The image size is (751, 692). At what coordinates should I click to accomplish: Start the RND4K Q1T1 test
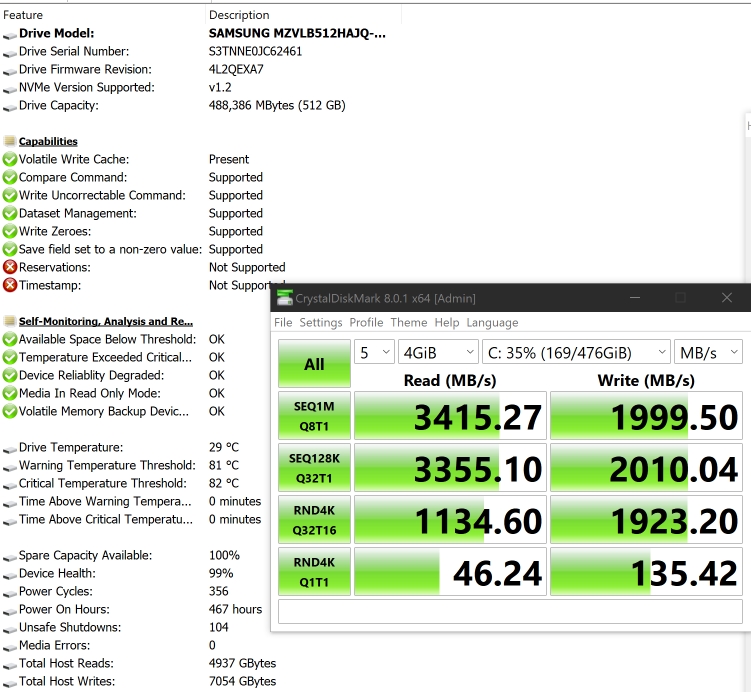click(314, 572)
